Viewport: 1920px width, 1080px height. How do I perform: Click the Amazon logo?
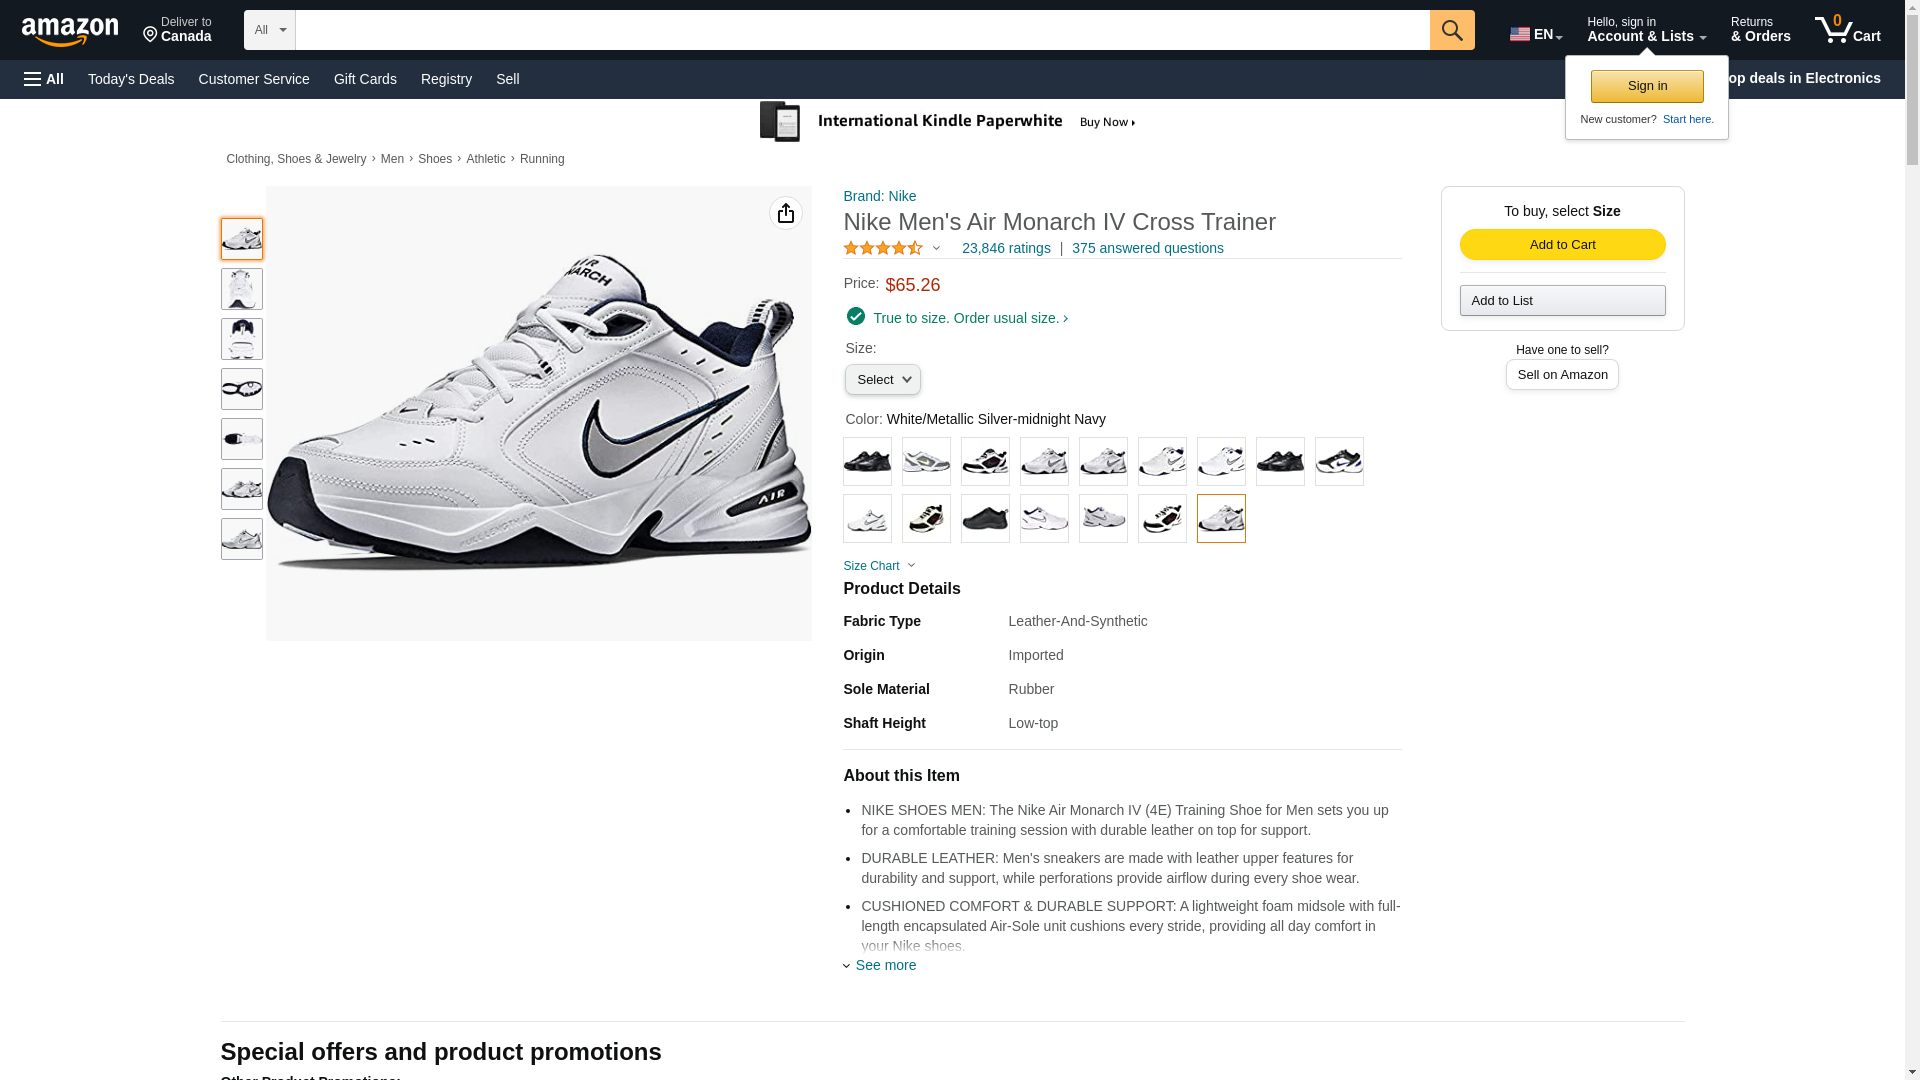[70, 31]
